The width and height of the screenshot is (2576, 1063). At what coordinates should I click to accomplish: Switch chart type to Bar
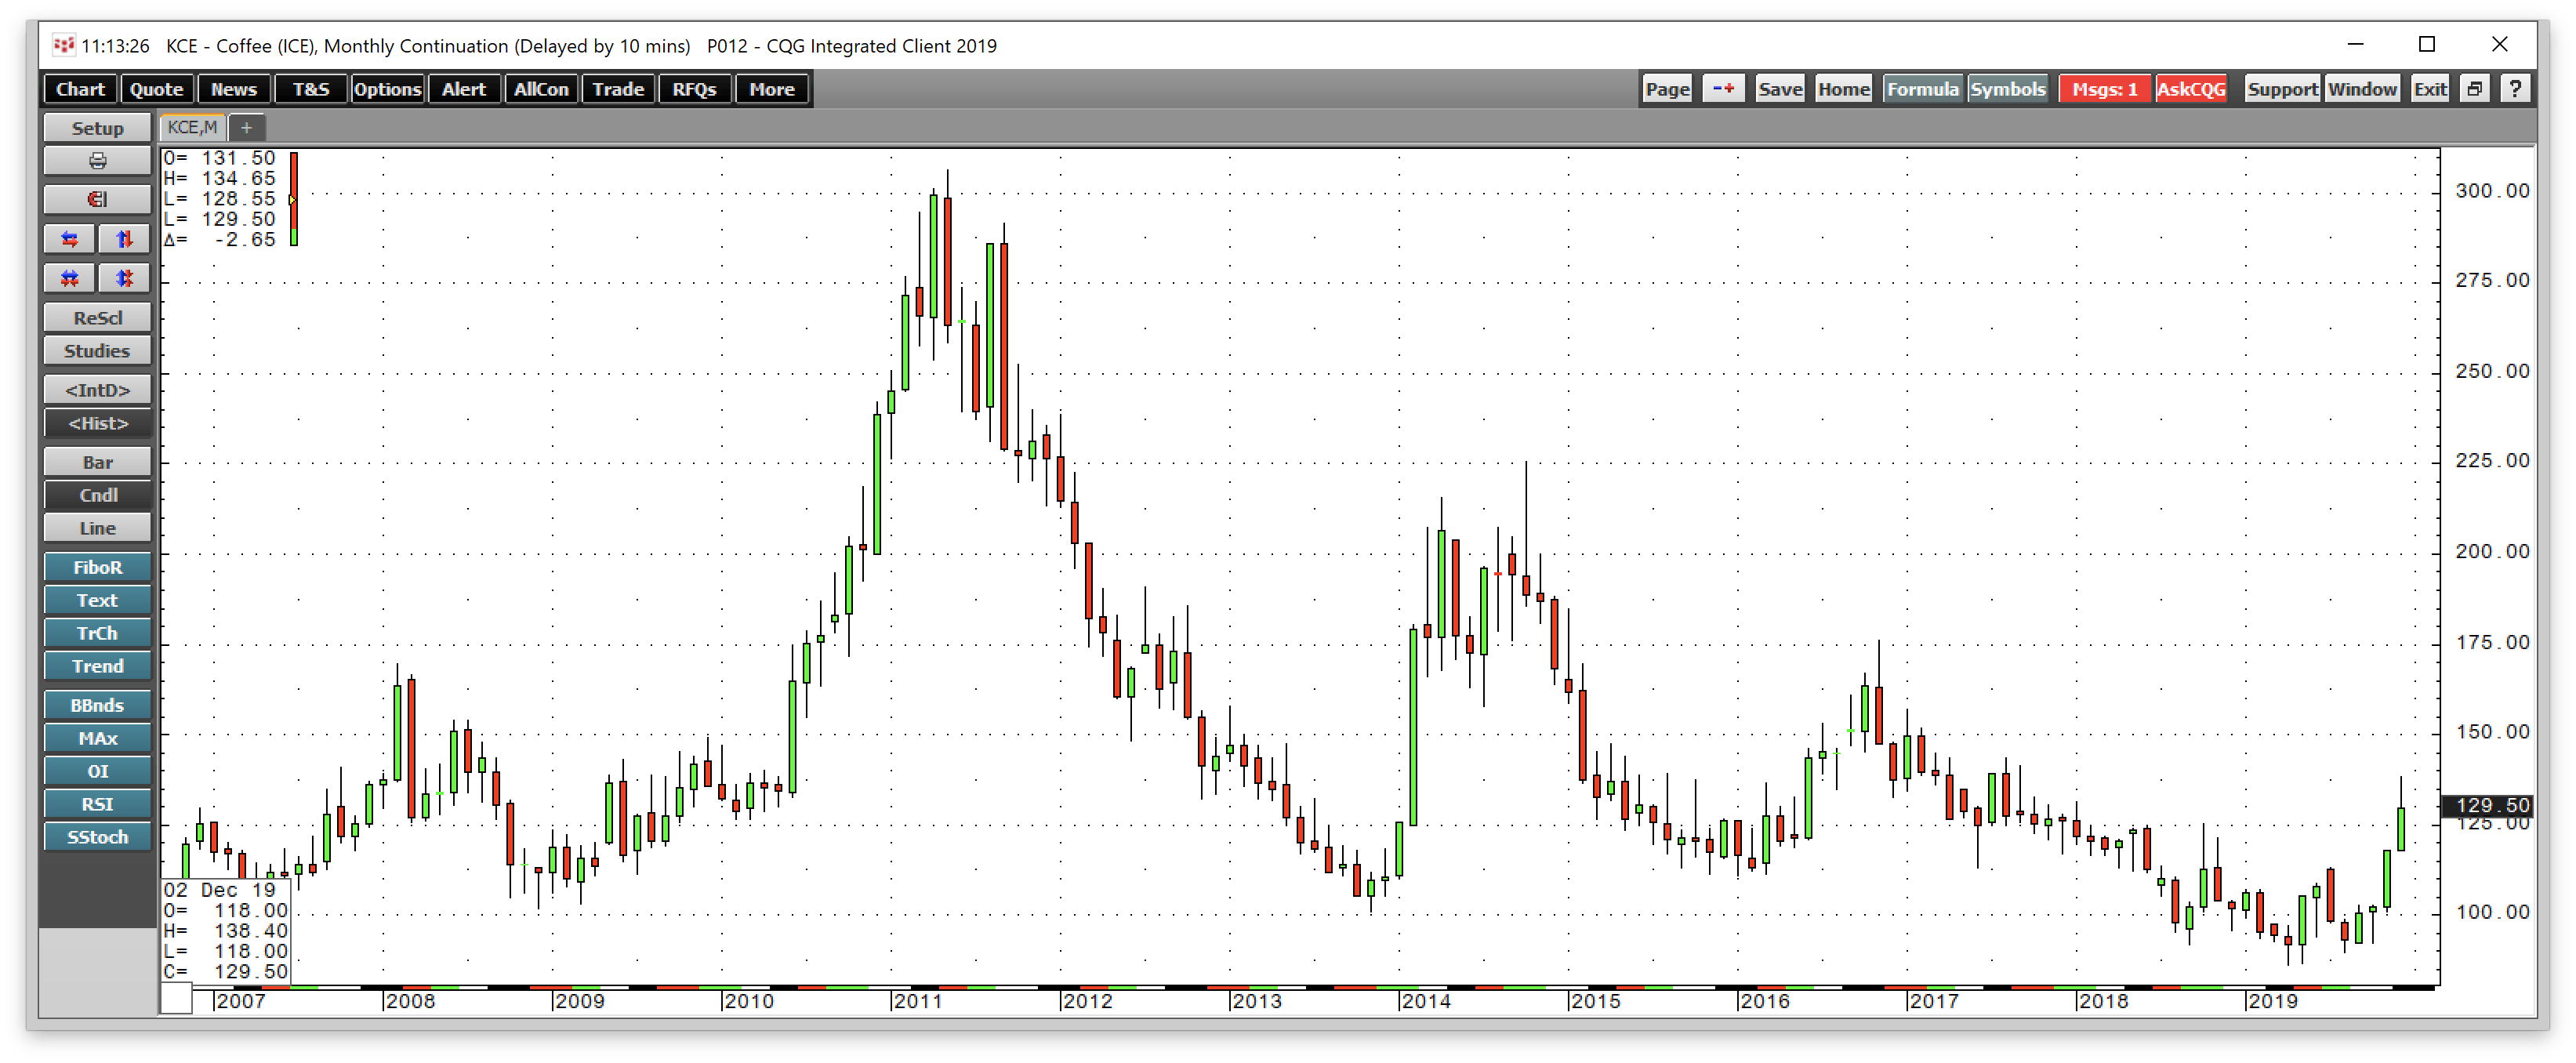[97, 462]
